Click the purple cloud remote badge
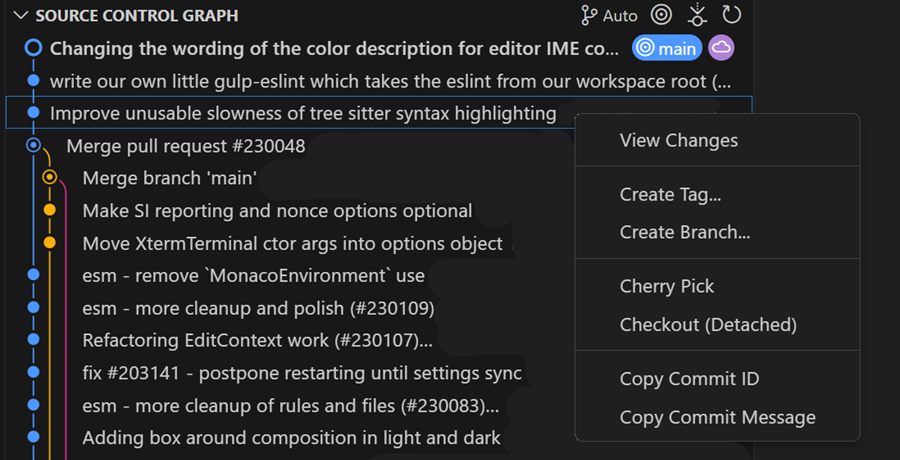The width and height of the screenshot is (900, 460). [721, 48]
